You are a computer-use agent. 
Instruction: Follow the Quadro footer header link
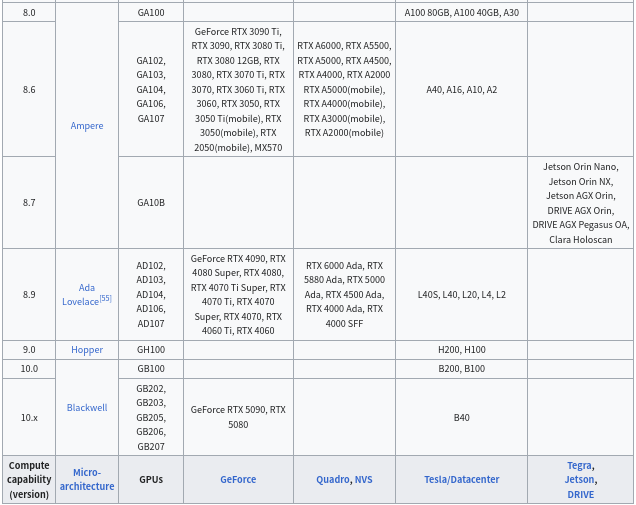(x=333, y=479)
